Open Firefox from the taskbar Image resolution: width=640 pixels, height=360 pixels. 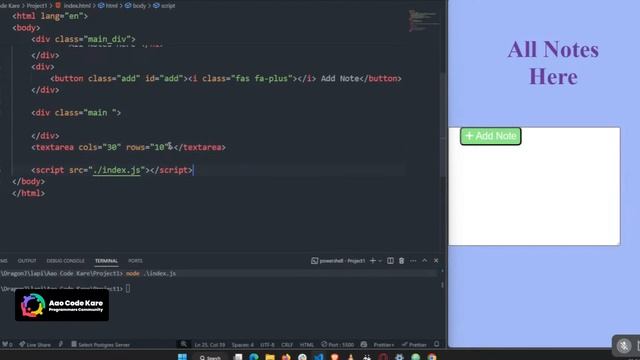tap(286, 357)
